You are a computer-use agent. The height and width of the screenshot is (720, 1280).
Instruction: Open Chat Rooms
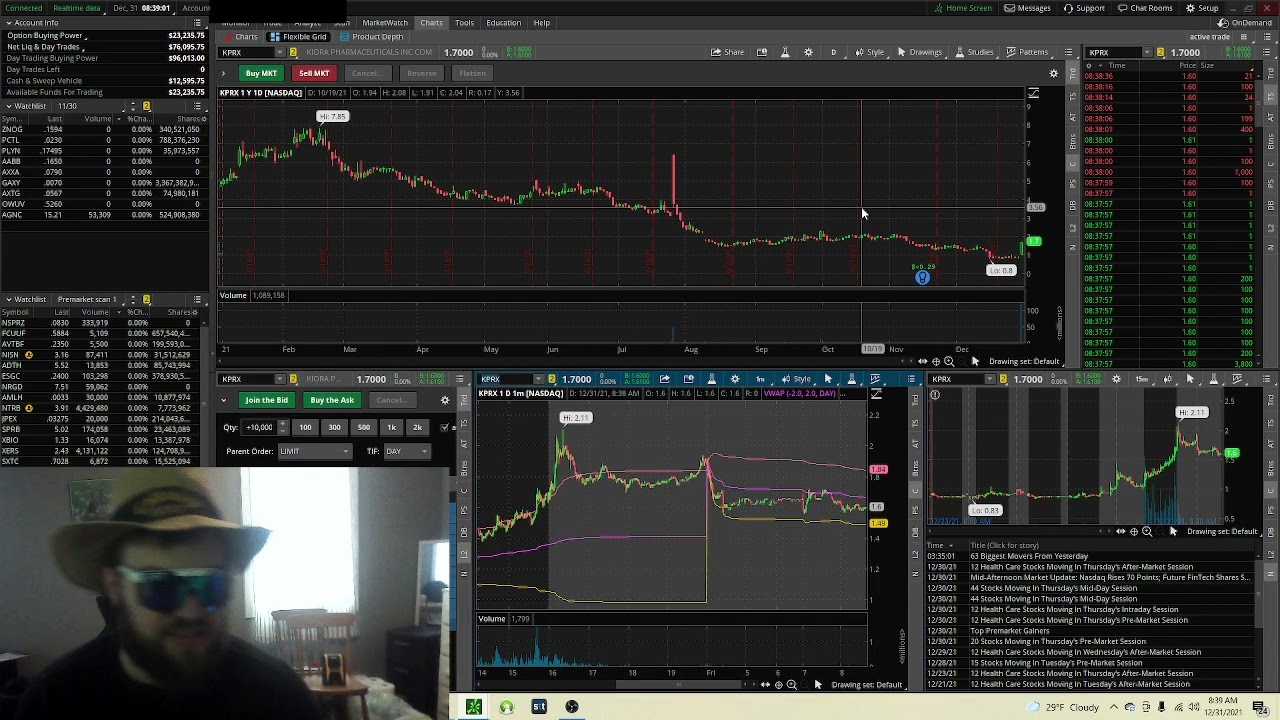click(x=1144, y=8)
